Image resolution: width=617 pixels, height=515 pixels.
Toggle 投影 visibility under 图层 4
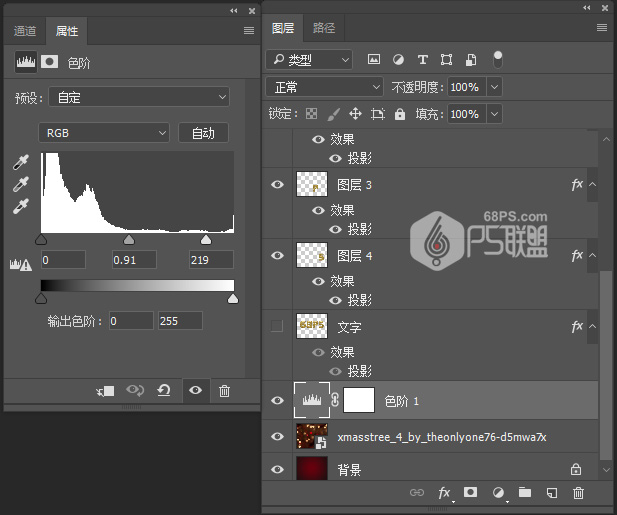click(x=335, y=301)
